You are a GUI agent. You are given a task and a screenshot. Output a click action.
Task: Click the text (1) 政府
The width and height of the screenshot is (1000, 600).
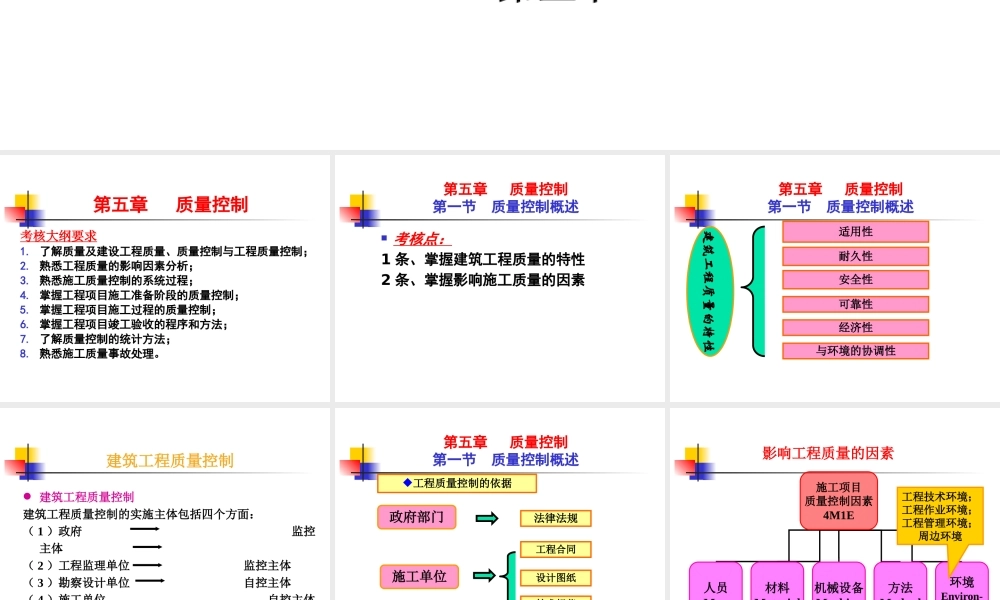click(54, 531)
